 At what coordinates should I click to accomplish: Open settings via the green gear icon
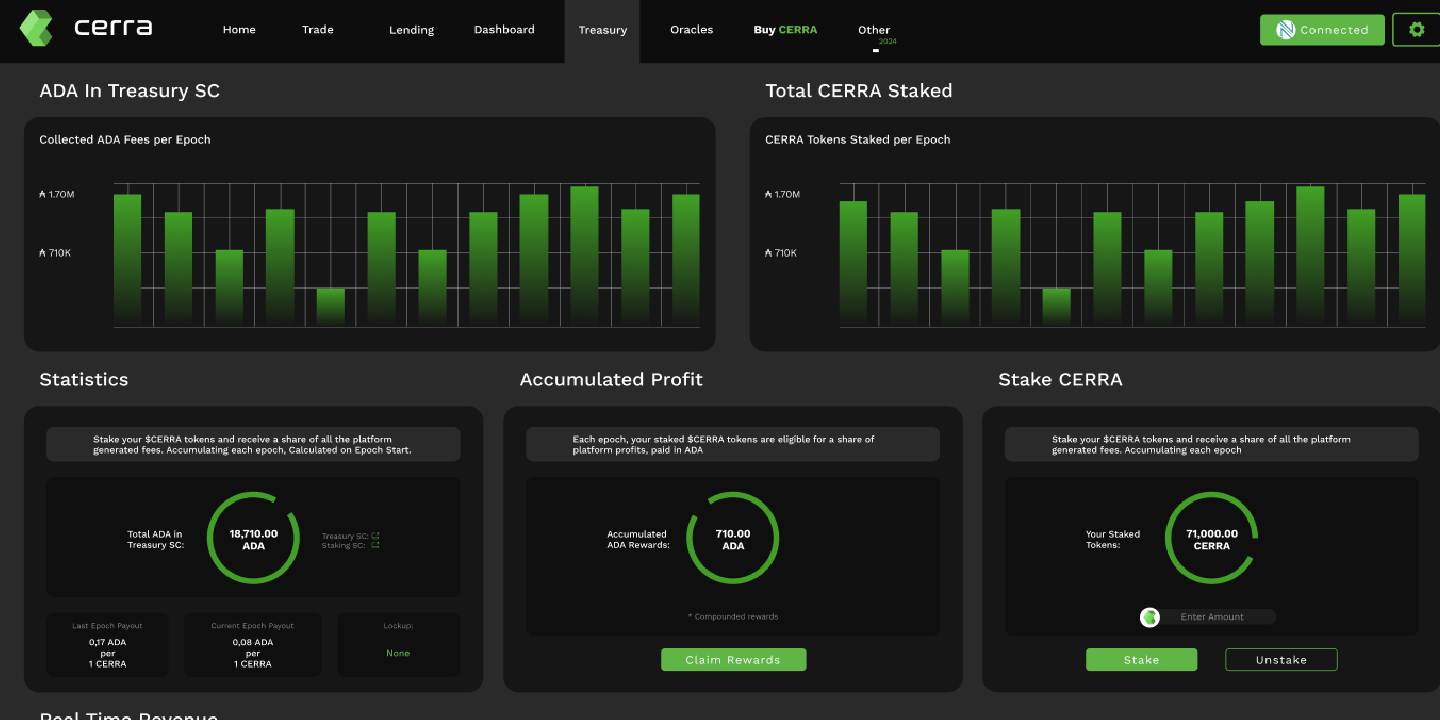click(1416, 30)
